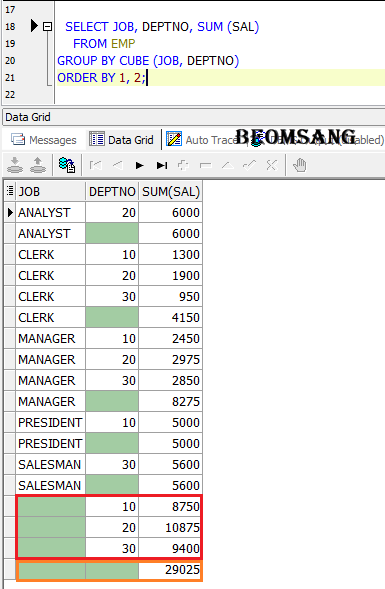Screen dimensions: 385x589
Task: Go to first record in grid
Action: 95,165
